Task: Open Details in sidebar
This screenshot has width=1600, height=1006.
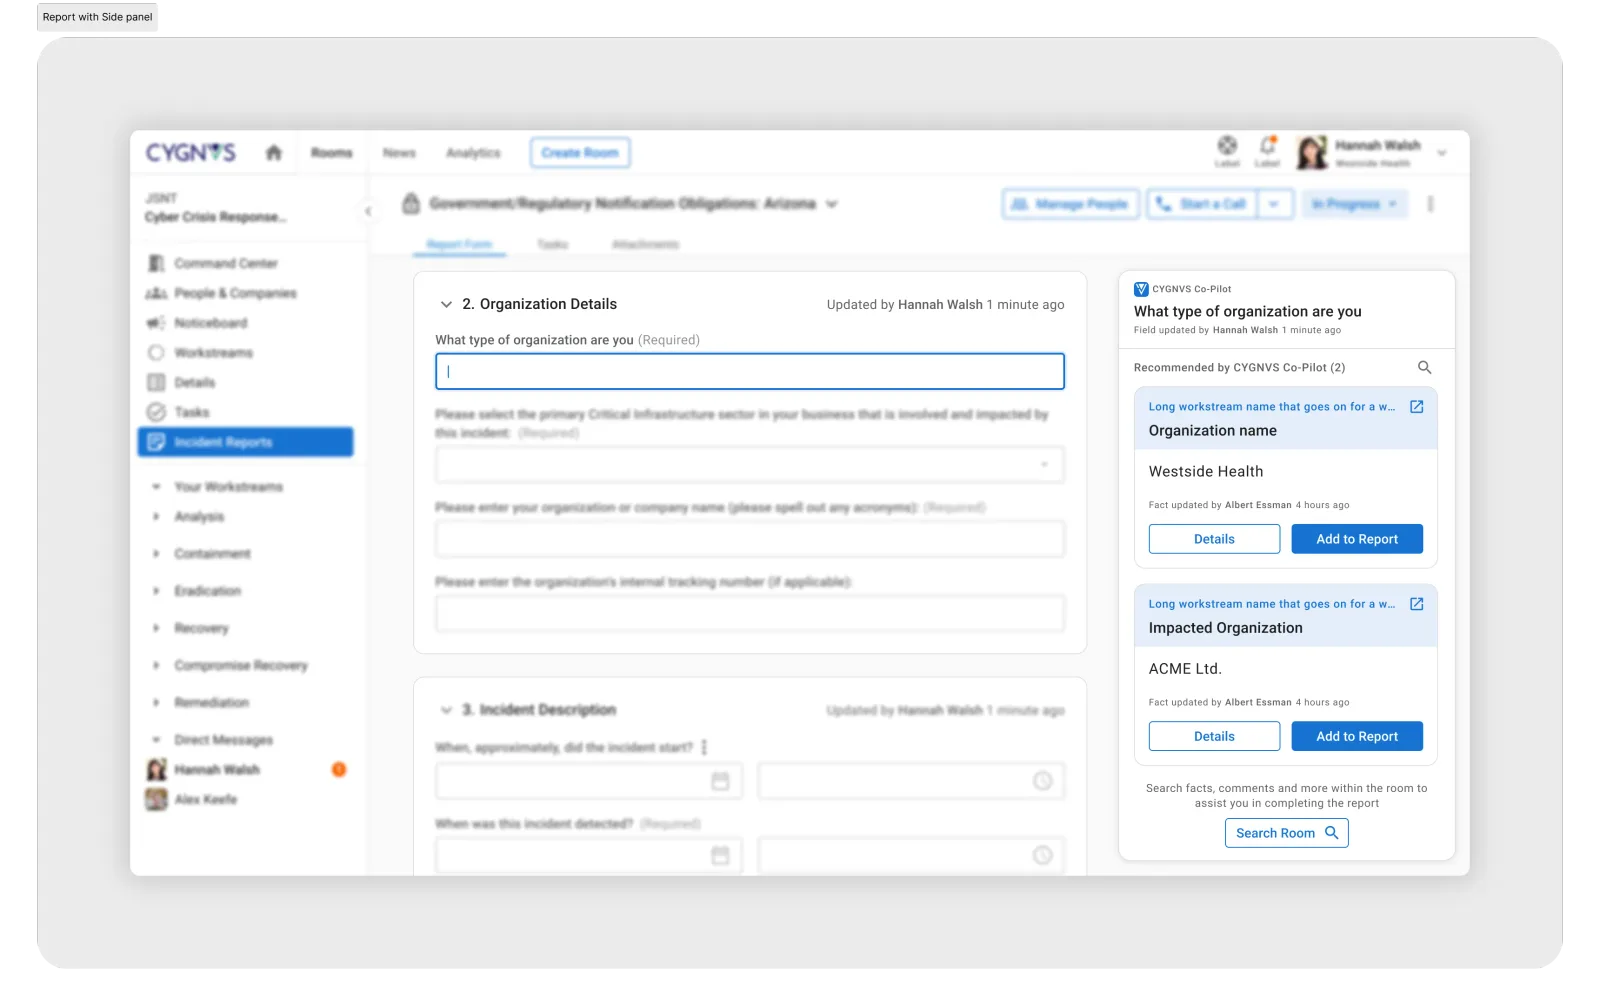Action: pyautogui.click(x=194, y=383)
